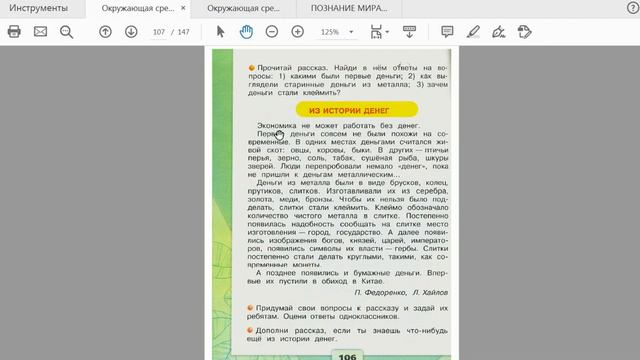The width and height of the screenshot is (640, 360).
Task: Activate the Hand pan tool
Action: coord(246,32)
